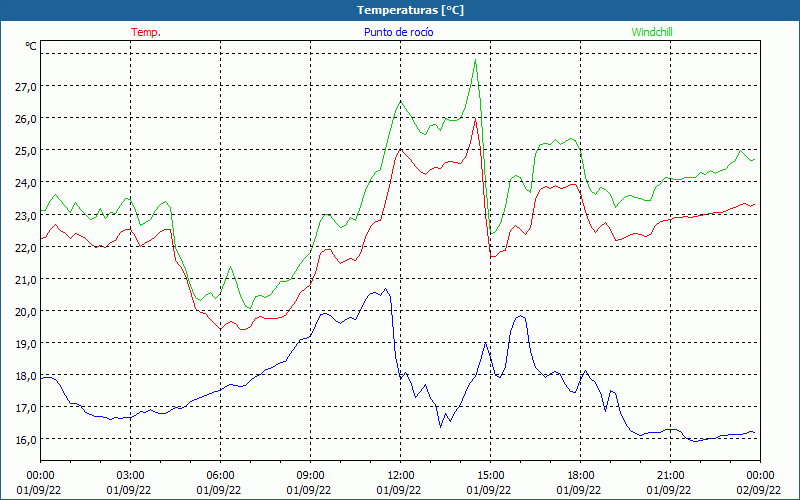Screen dimensions: 800x500
Task: Click the 06:00 time axis label
Action: coord(220,476)
